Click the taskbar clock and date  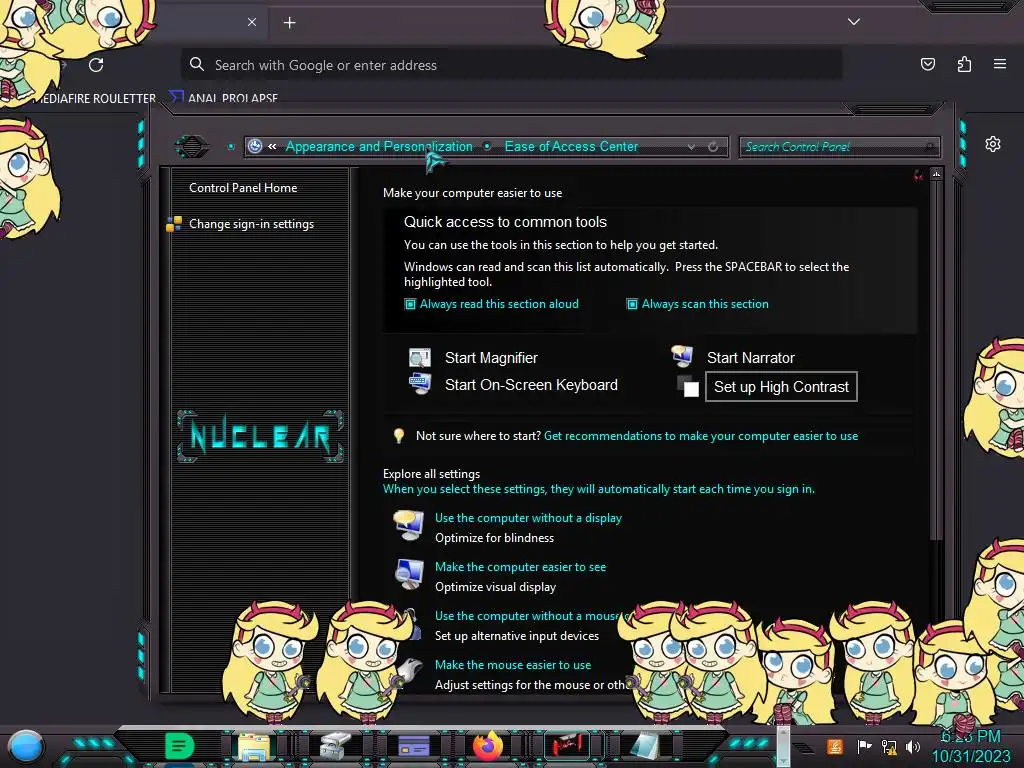click(x=970, y=746)
